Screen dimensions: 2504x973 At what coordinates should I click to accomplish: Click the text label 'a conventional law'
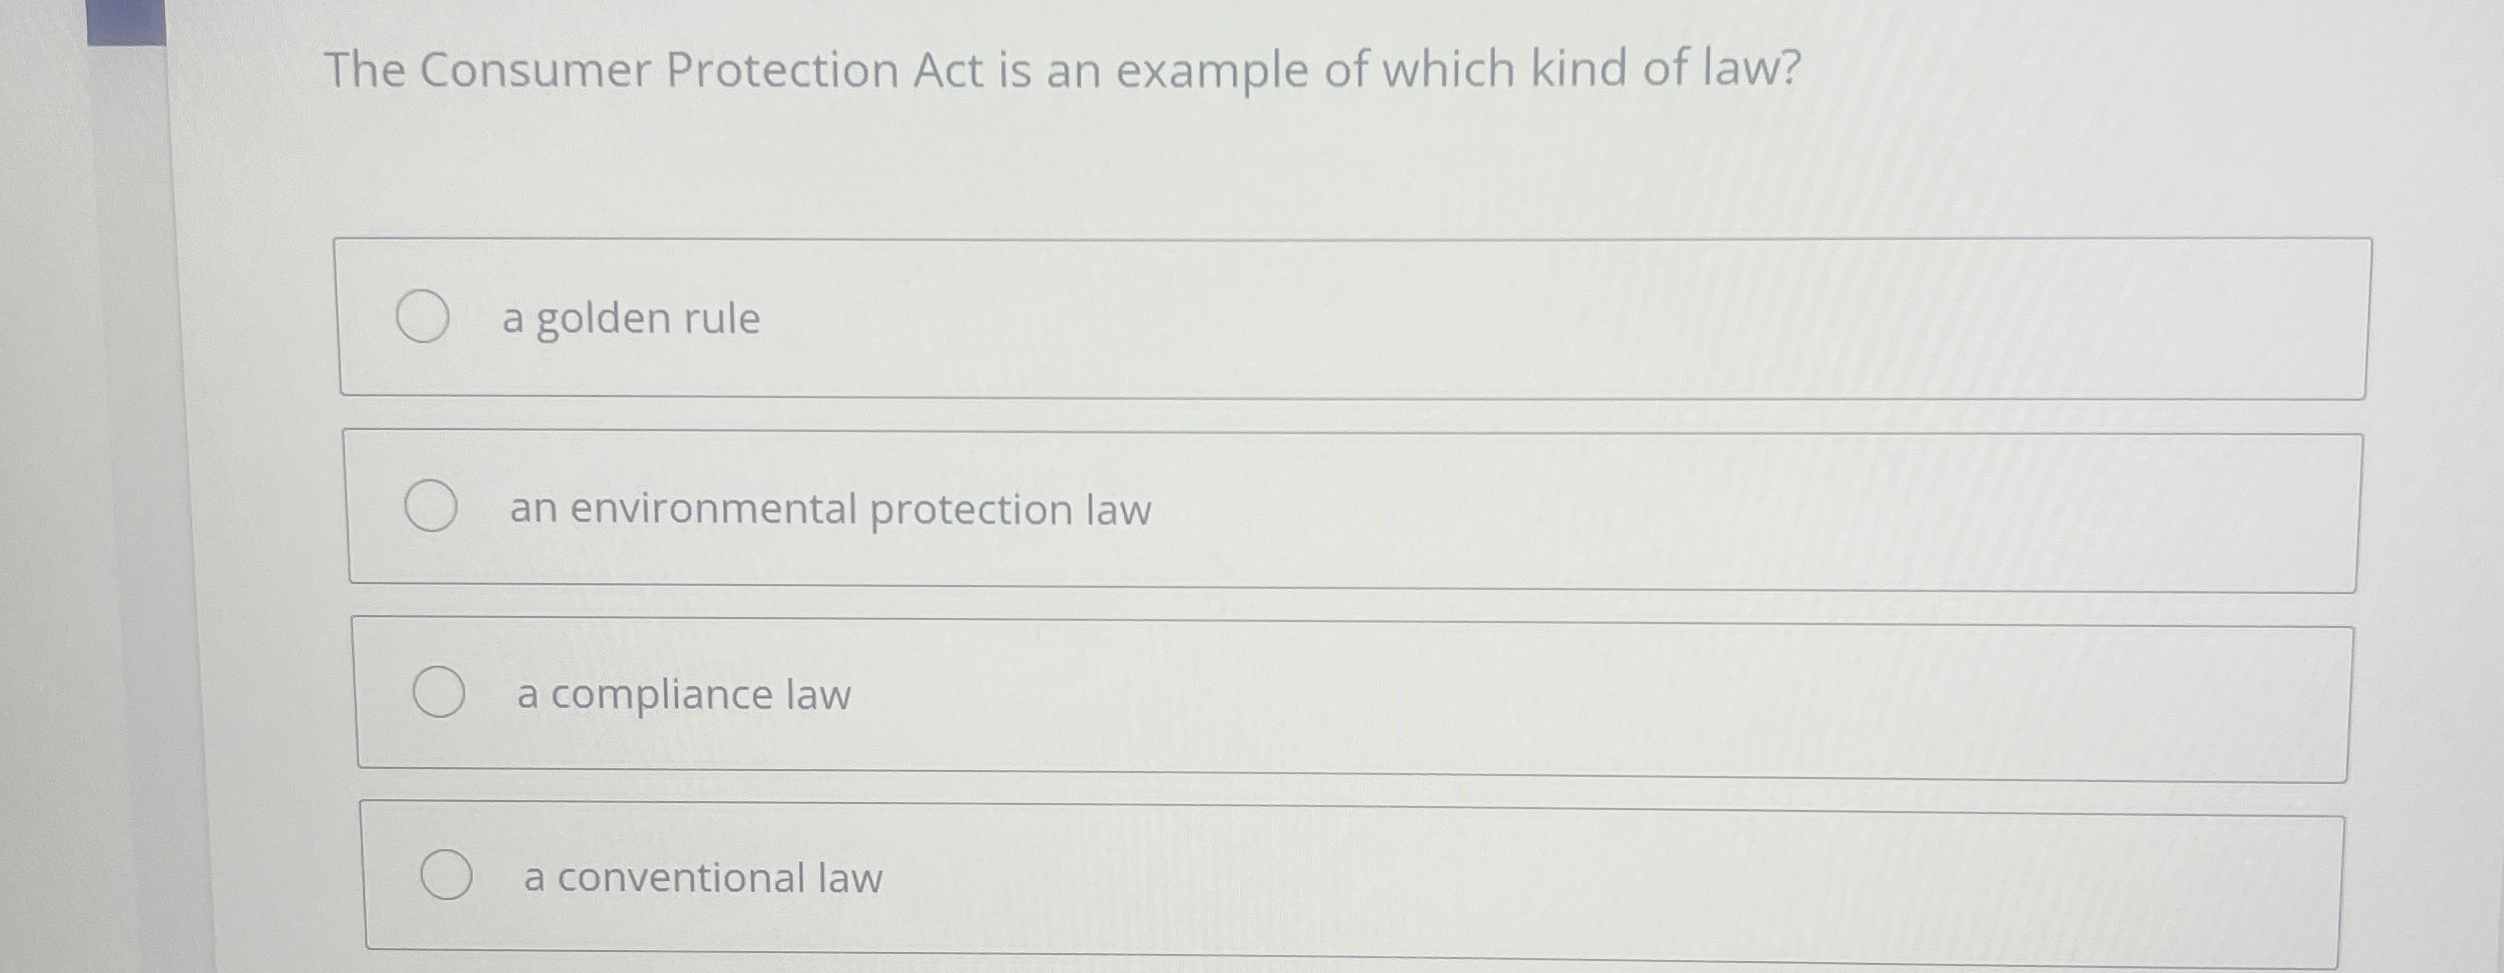(x=700, y=877)
